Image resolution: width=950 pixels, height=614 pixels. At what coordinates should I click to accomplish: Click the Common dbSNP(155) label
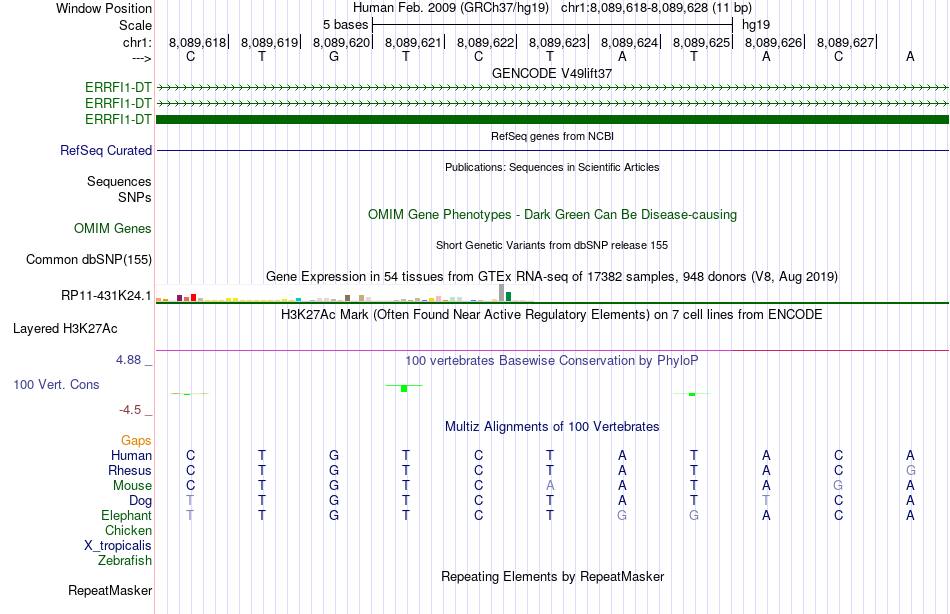click(89, 259)
